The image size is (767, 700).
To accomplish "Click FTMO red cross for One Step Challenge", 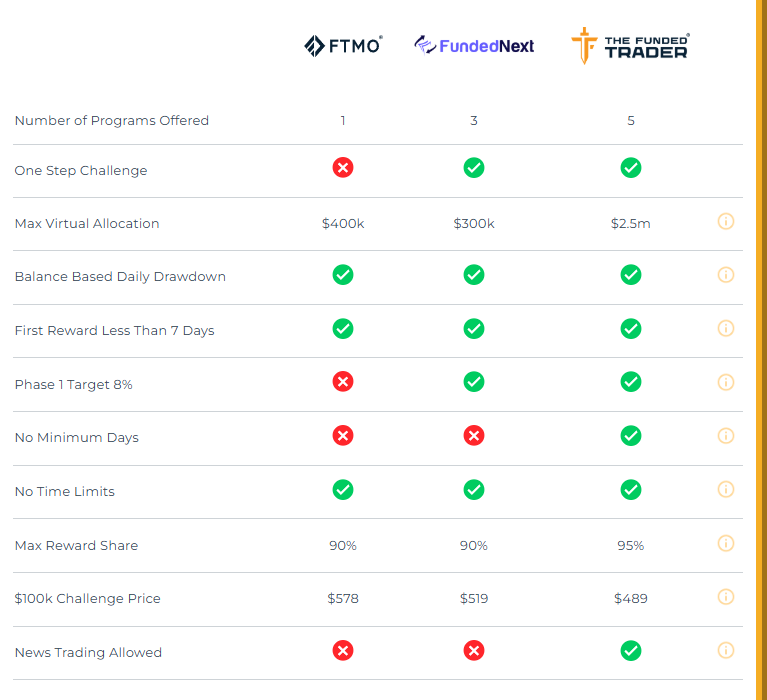I will click(343, 167).
